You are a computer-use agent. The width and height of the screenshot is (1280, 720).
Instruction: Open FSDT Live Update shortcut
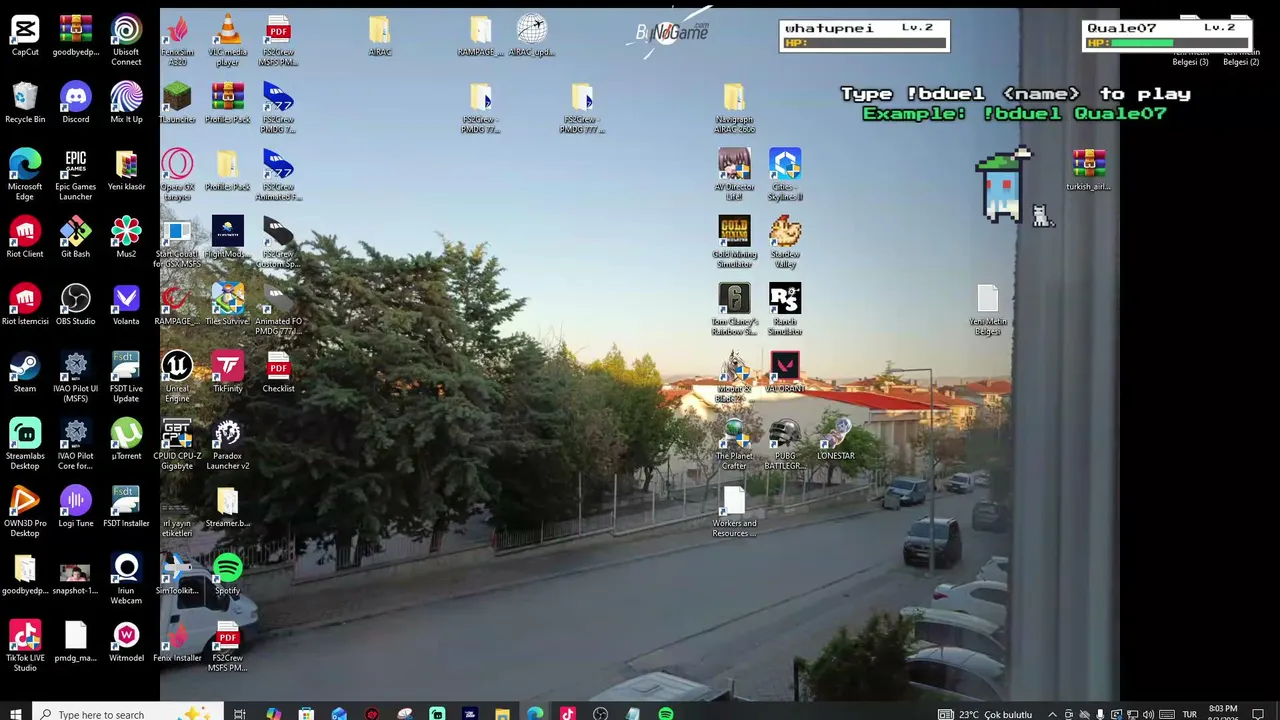pos(126,377)
